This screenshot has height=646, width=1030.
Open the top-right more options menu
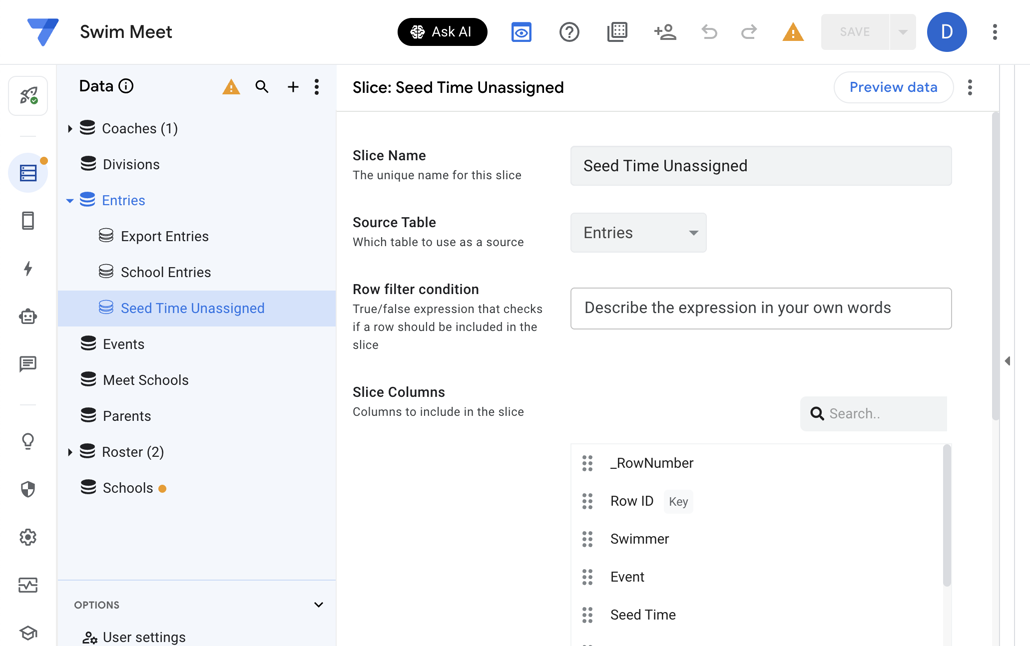[x=995, y=32]
